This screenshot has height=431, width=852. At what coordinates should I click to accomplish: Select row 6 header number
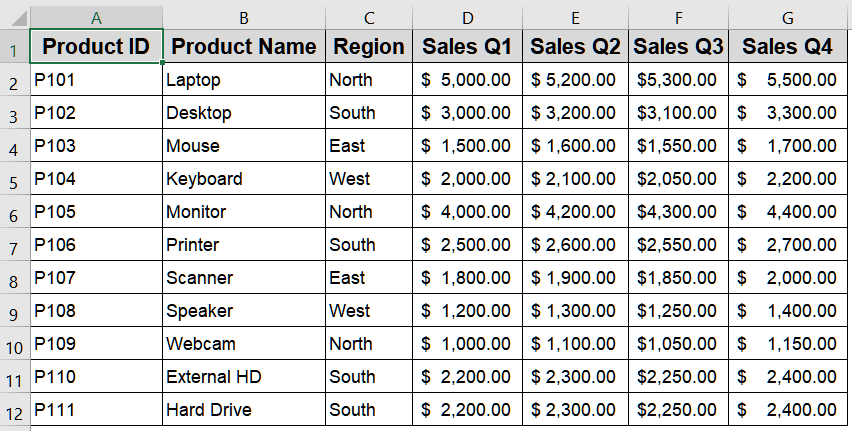[14, 213]
